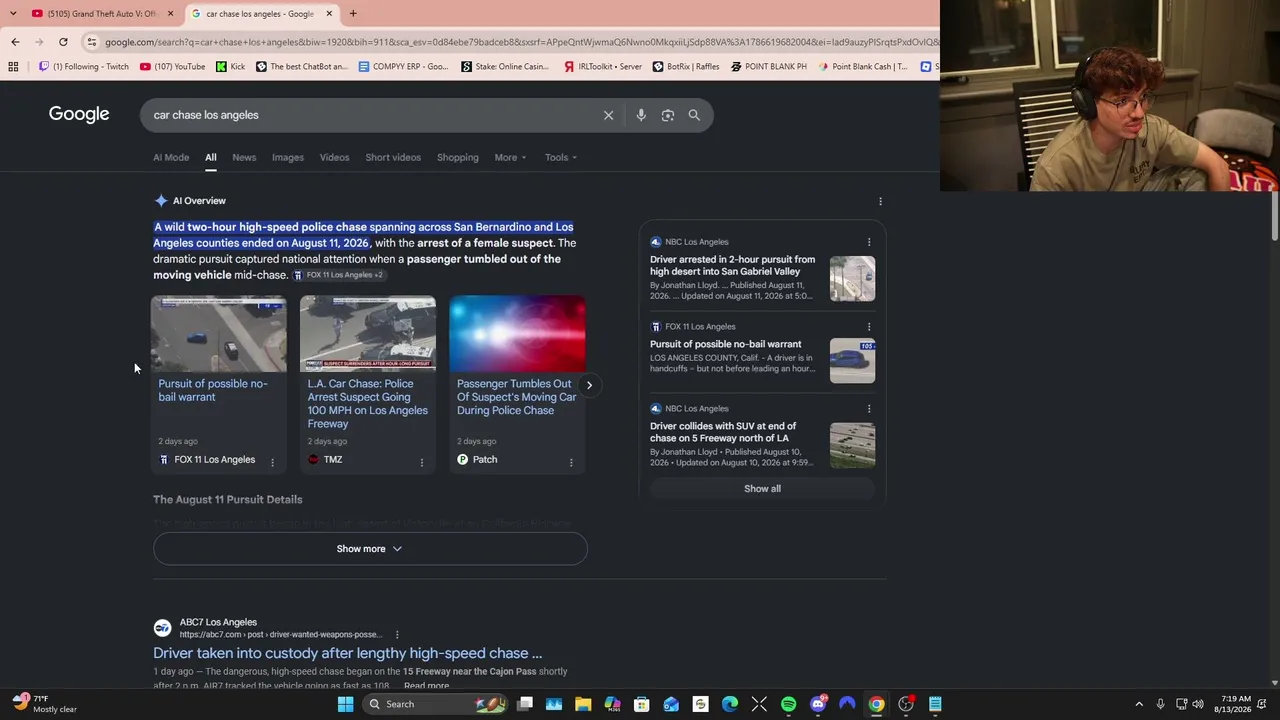Open the ABC7 'Driver taken into custody' result
Viewport: 1280px width, 720px height.
pyautogui.click(x=348, y=653)
